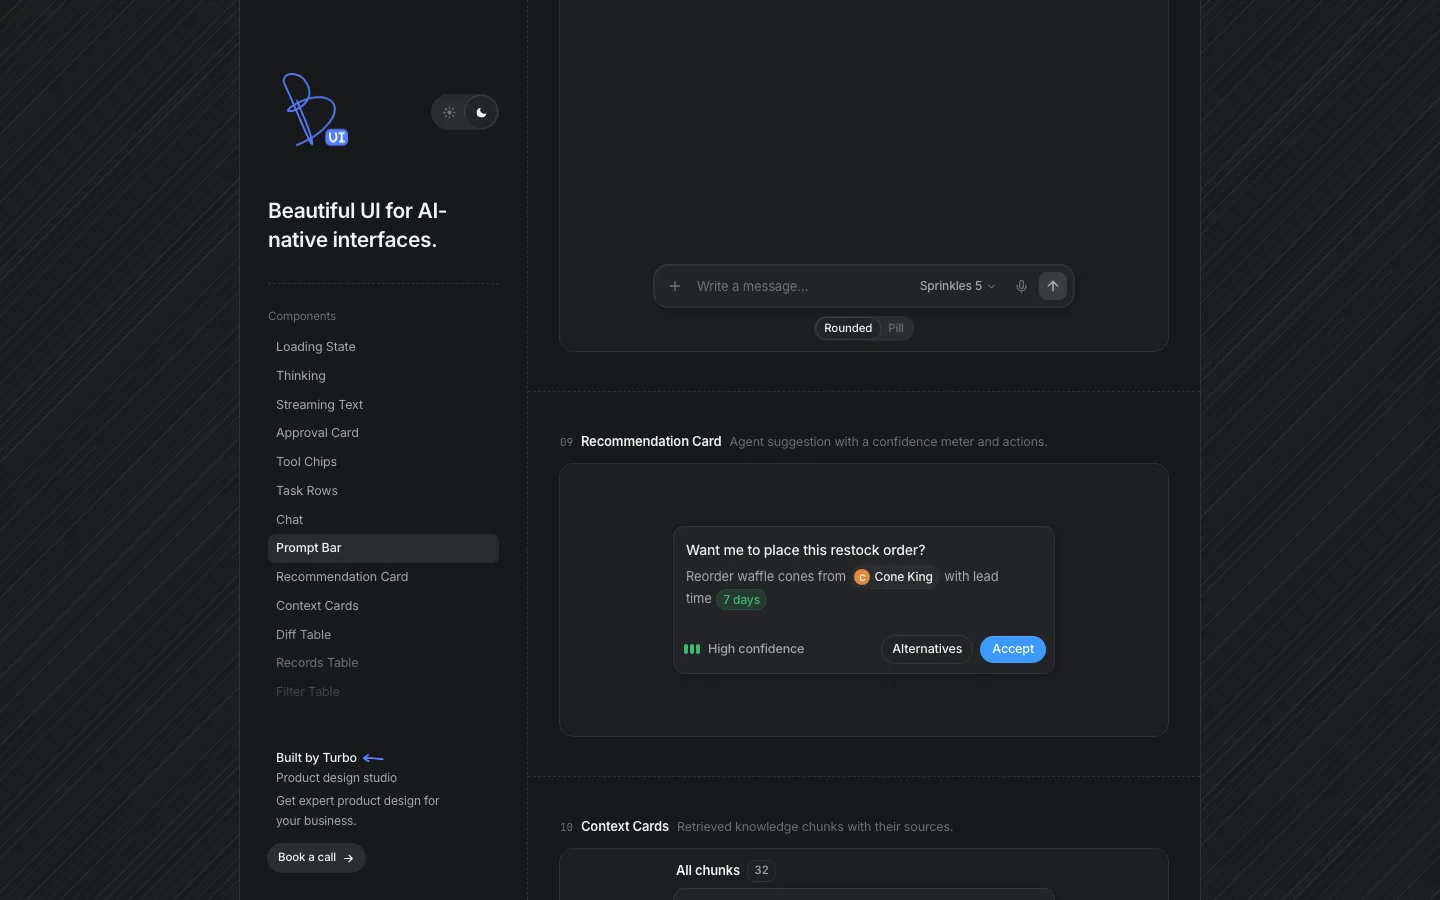Go to Task Rows component
Screen dimensions: 1440x900
click(383, 491)
